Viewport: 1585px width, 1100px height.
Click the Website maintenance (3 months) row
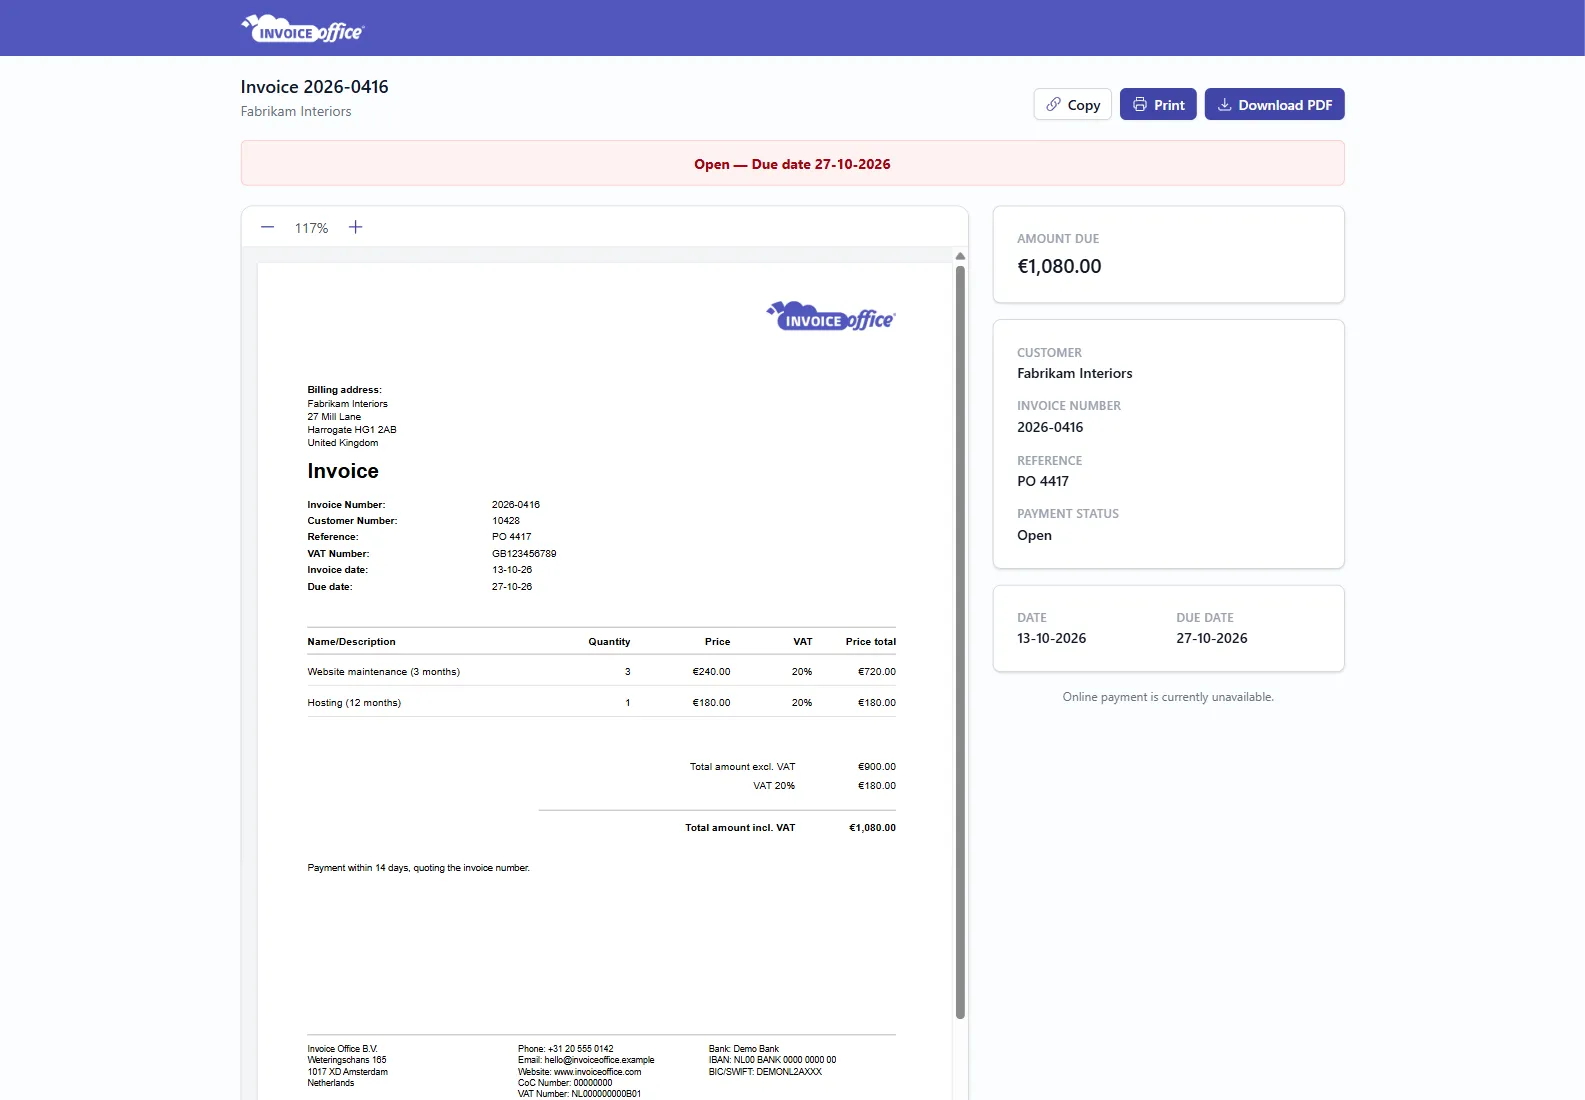(x=601, y=671)
